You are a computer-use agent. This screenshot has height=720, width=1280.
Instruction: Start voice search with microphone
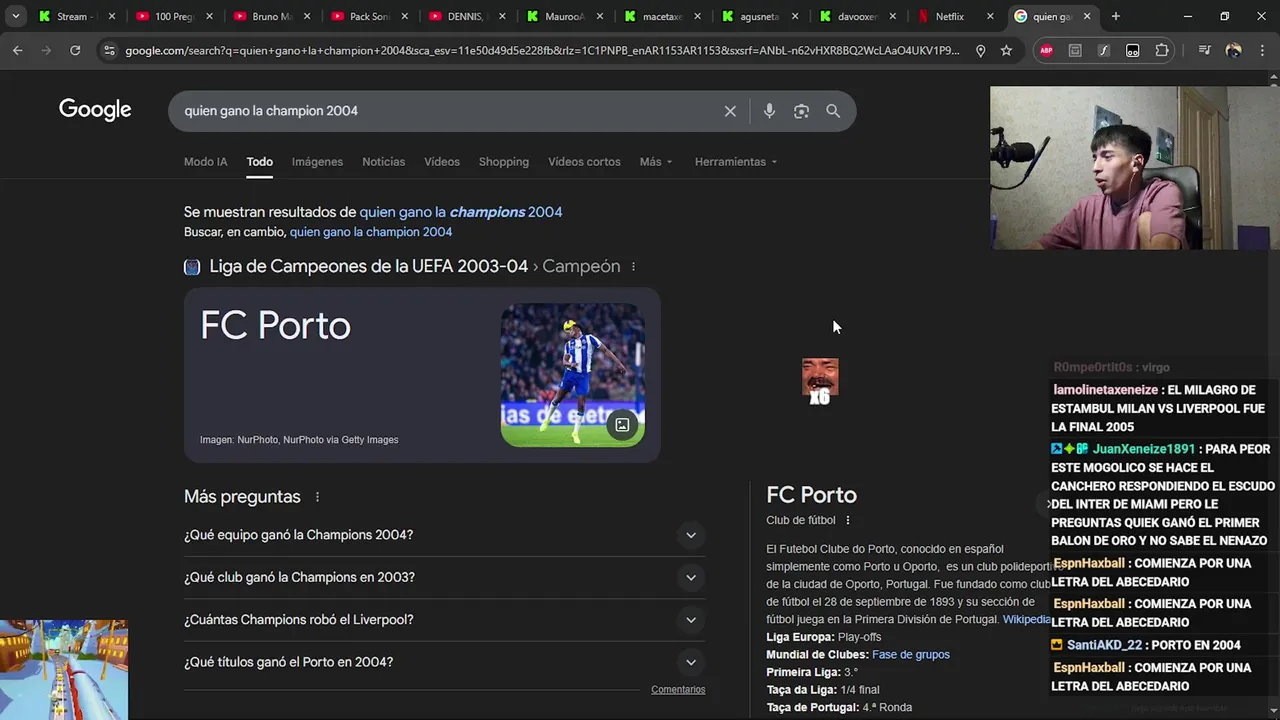coord(769,111)
